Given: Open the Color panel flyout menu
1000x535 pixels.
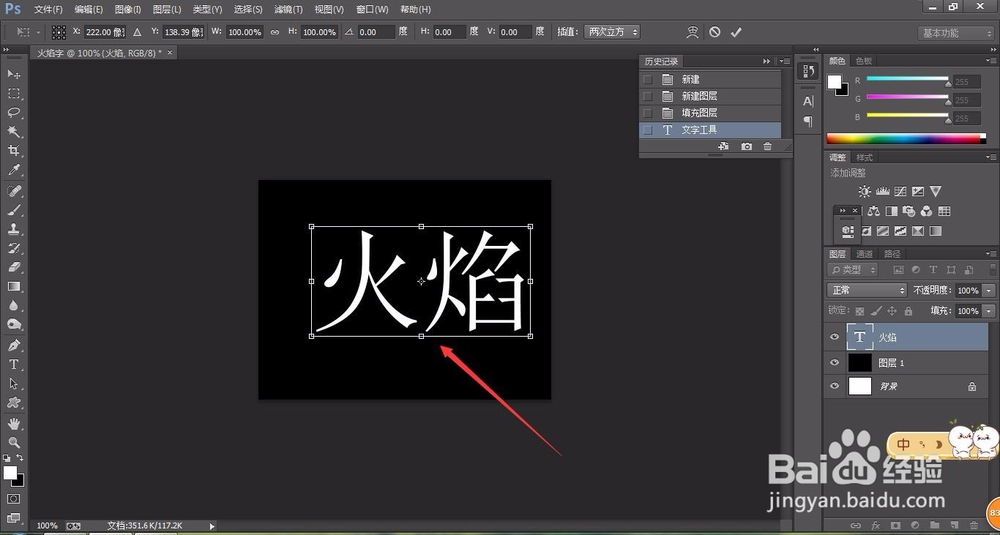Looking at the screenshot, I should tap(990, 61).
